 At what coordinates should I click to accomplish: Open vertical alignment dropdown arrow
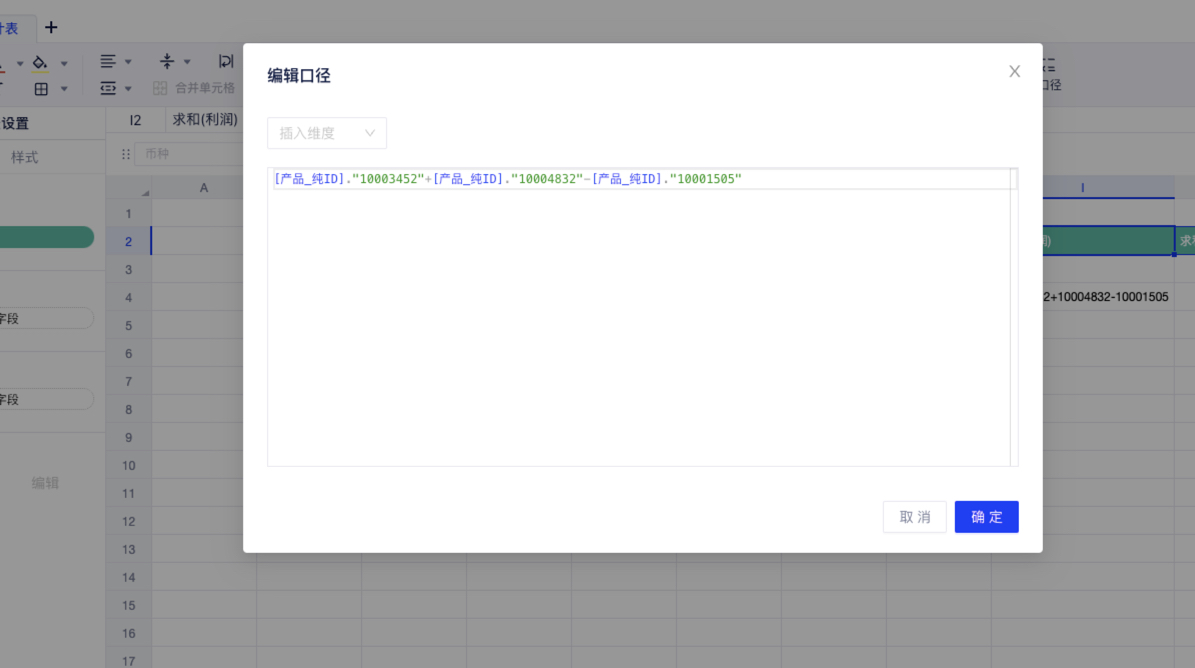click(x=187, y=62)
